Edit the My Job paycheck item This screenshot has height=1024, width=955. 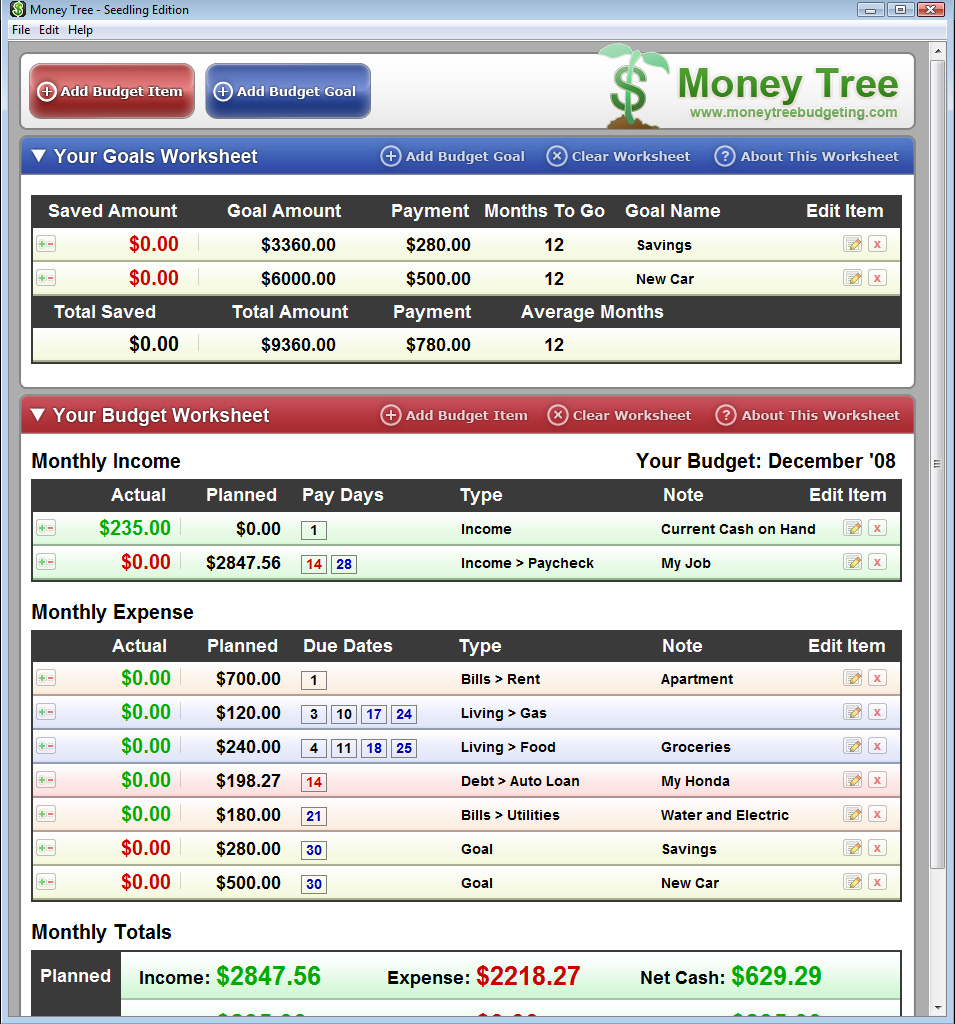point(852,562)
